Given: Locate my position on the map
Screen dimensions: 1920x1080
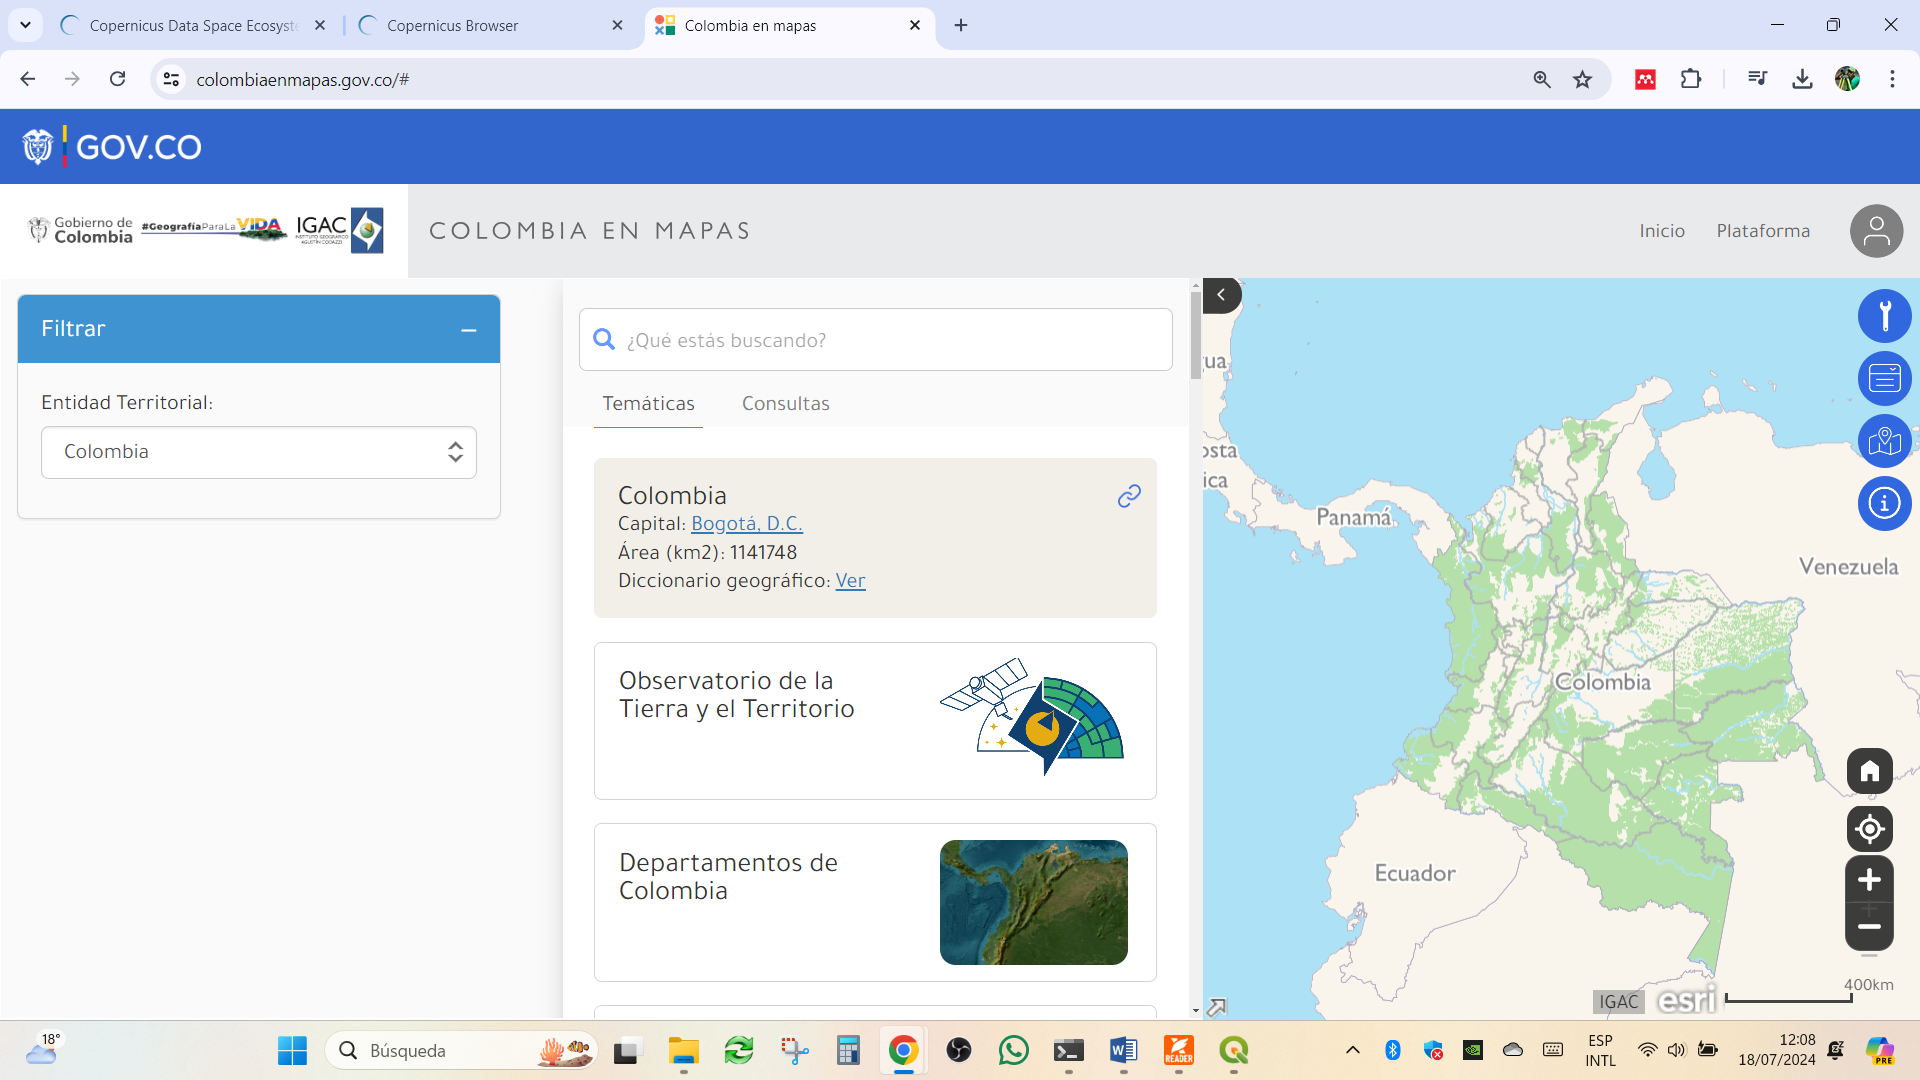Looking at the screenshot, I should click(1869, 829).
